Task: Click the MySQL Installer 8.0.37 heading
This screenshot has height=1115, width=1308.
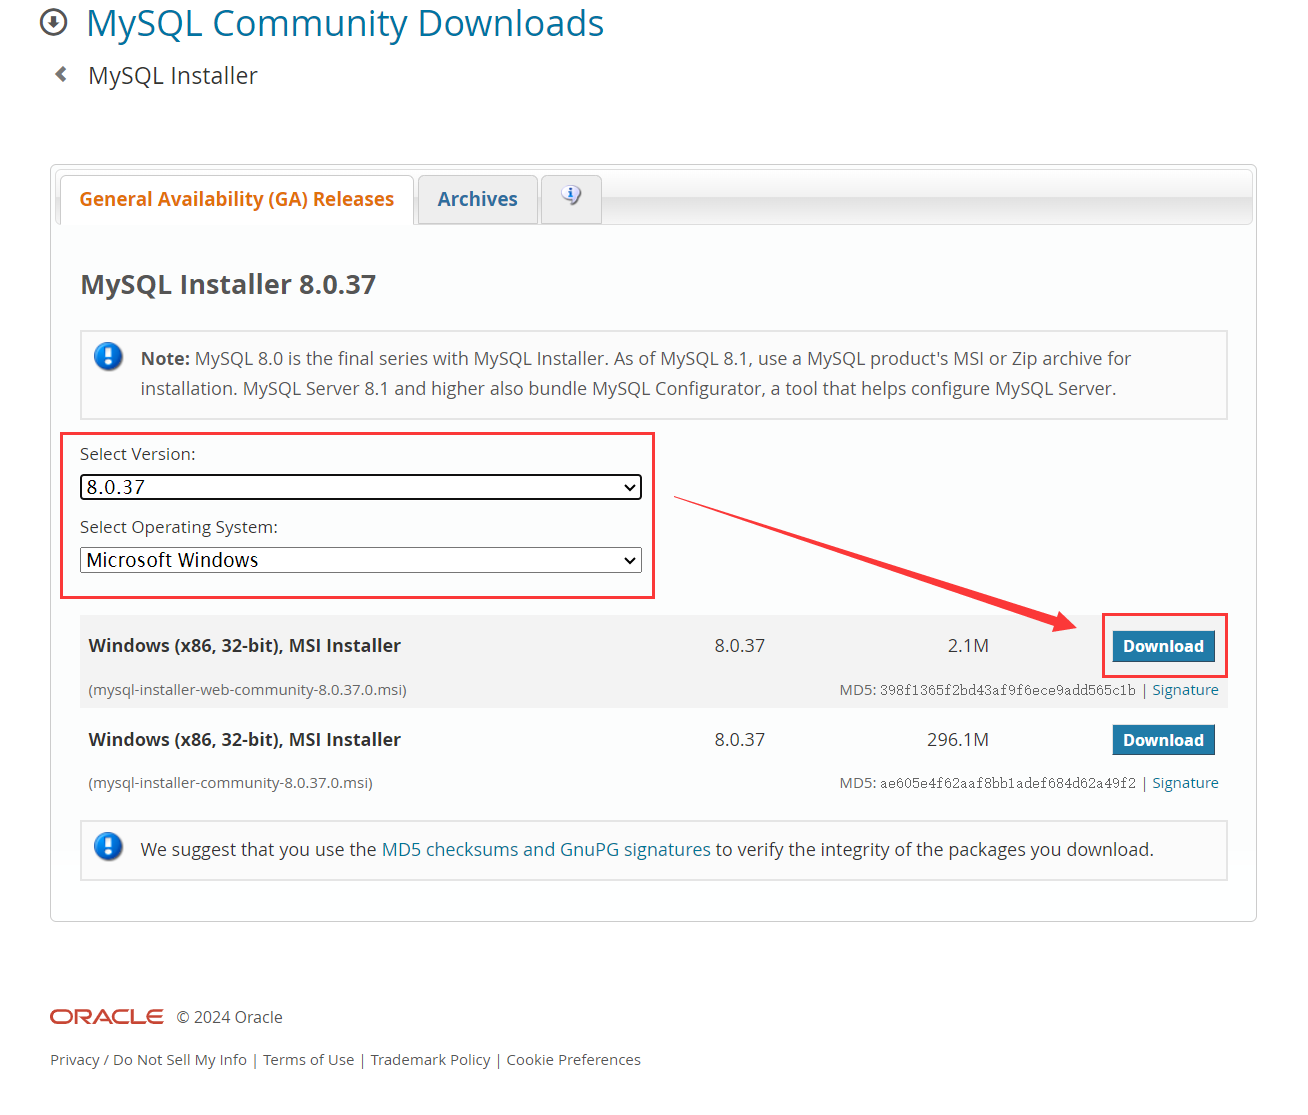Action: [228, 285]
